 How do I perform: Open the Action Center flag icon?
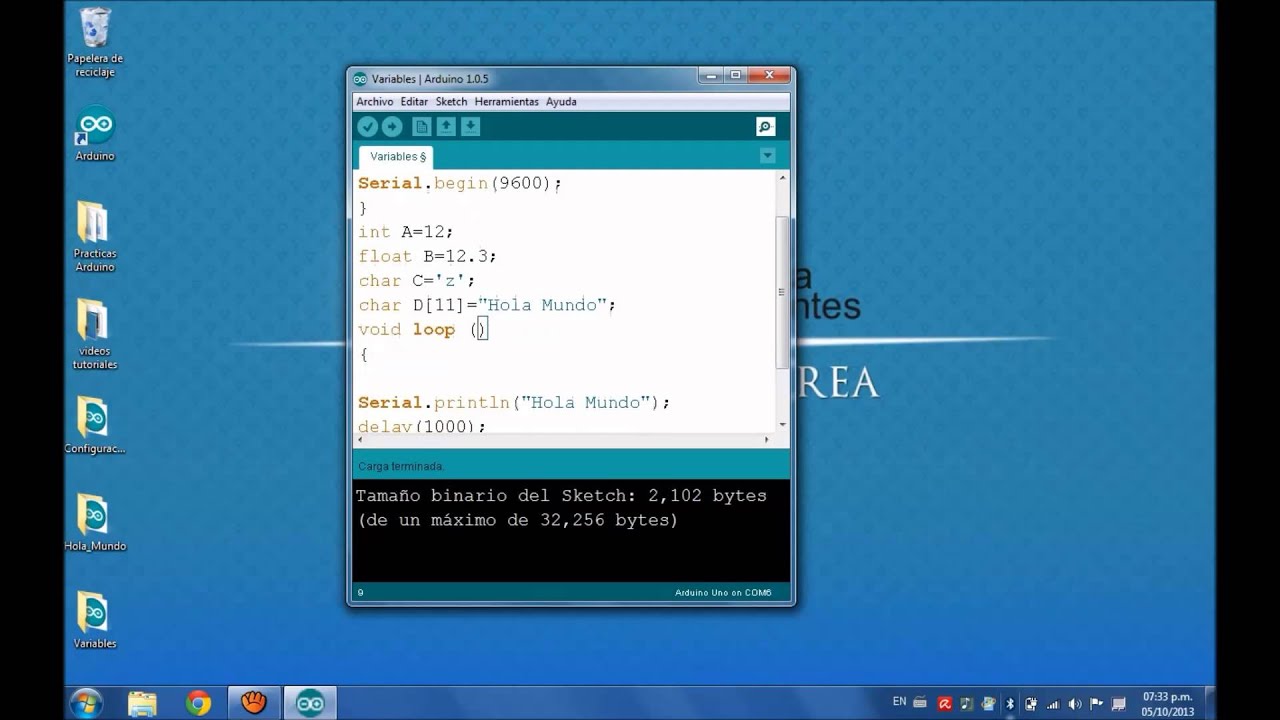tap(1096, 703)
